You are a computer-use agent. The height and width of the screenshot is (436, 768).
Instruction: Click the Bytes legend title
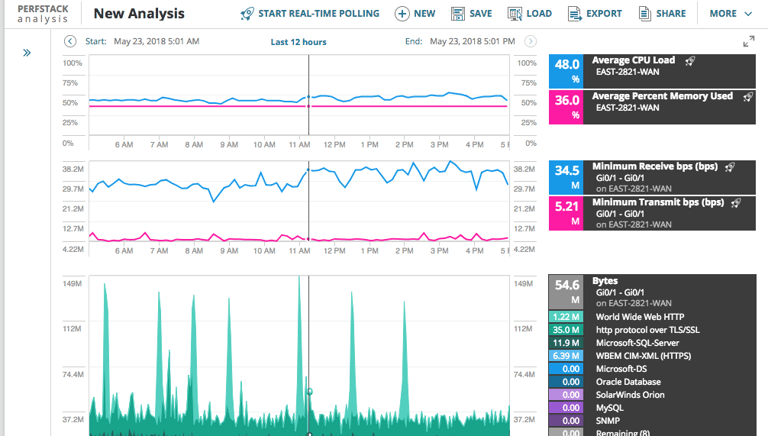pos(605,281)
